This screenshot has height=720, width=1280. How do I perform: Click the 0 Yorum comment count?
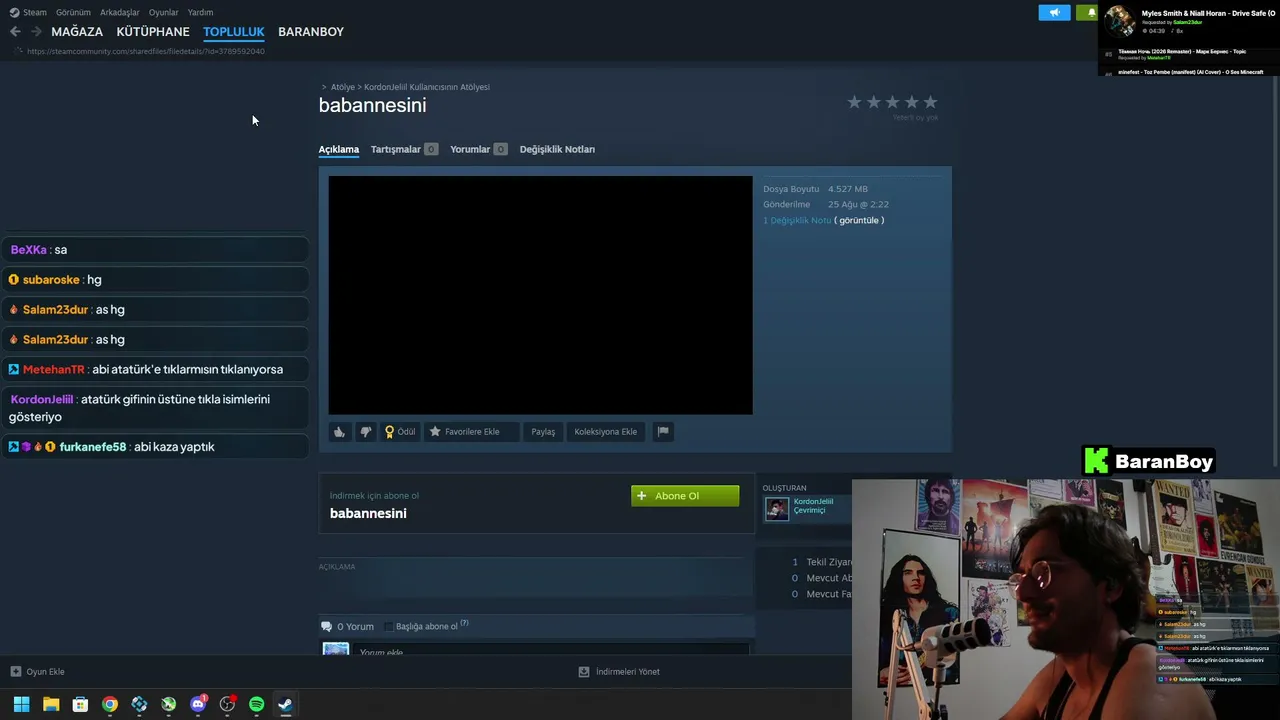click(x=355, y=627)
